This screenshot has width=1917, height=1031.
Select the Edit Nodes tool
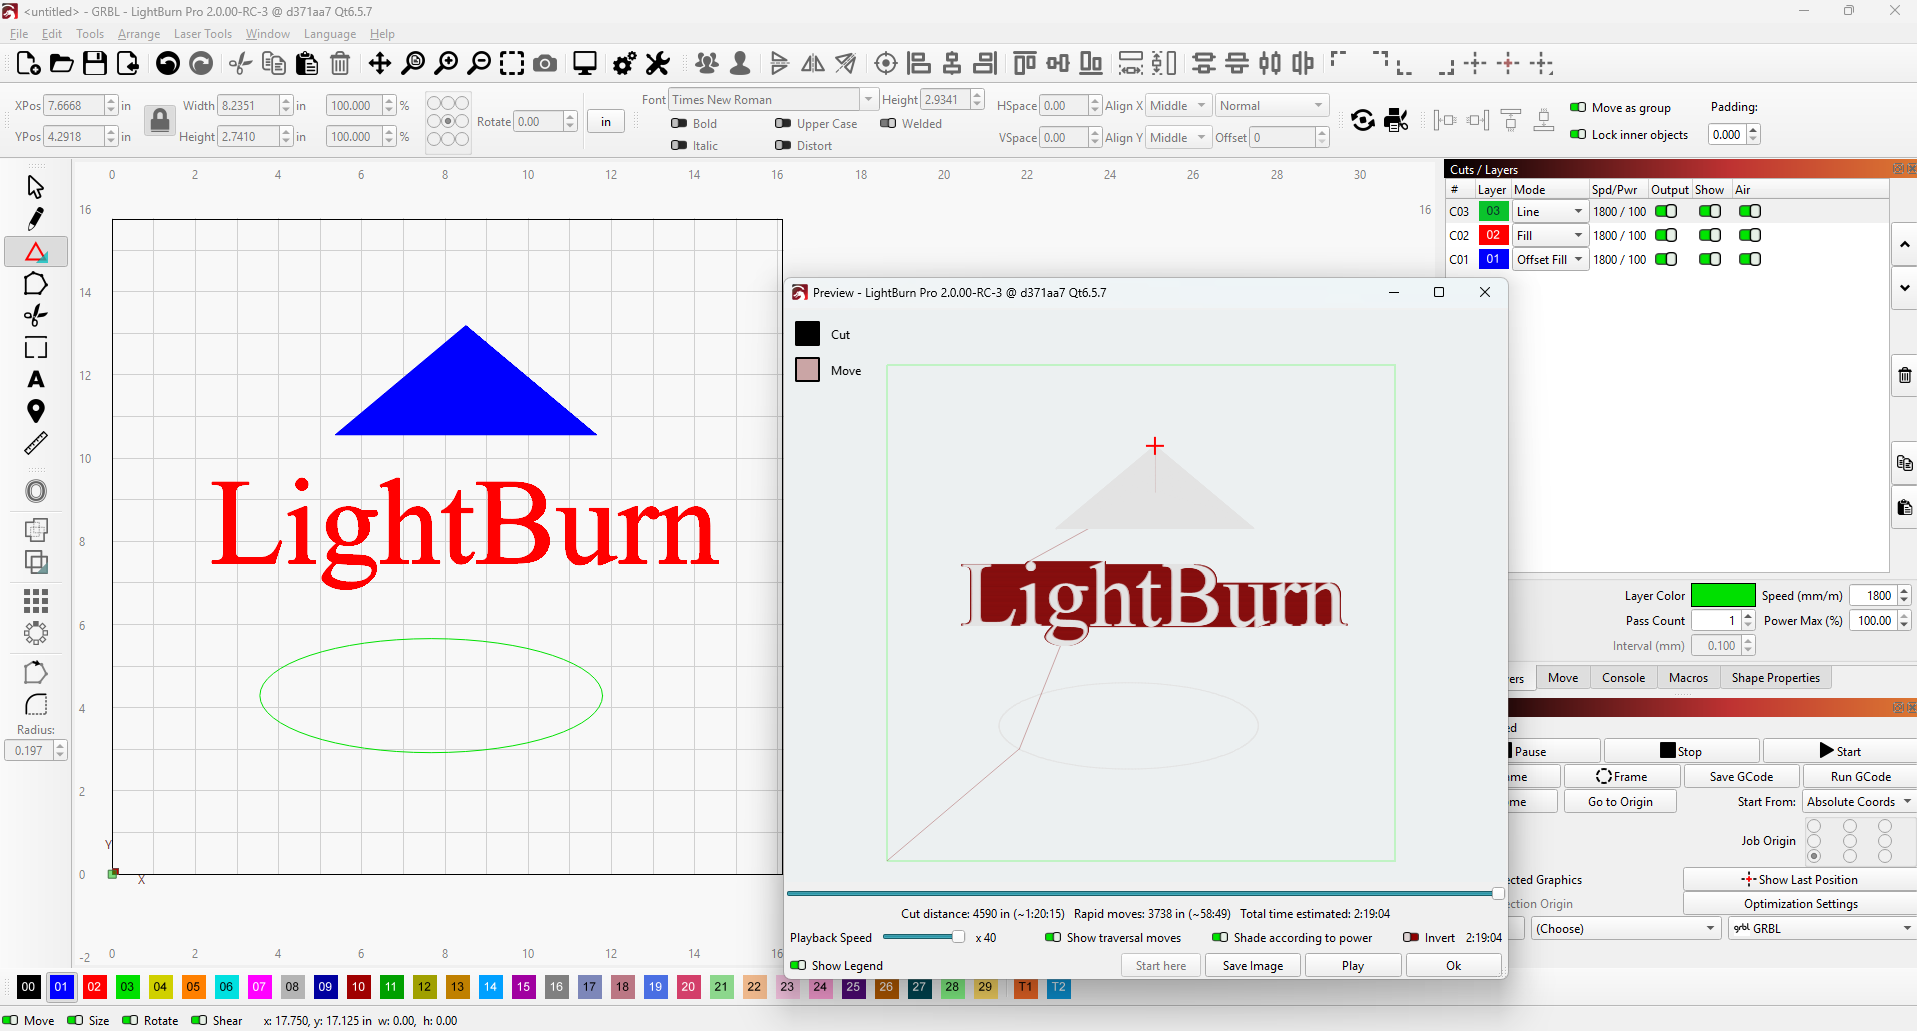point(36,251)
